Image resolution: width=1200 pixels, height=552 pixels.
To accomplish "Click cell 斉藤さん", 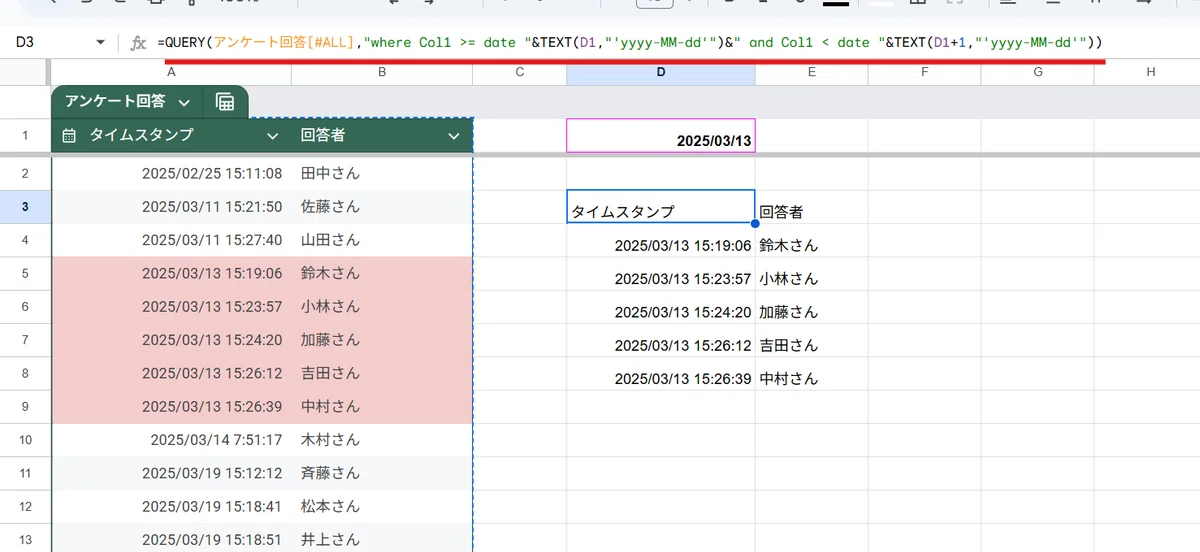I will 382,473.
